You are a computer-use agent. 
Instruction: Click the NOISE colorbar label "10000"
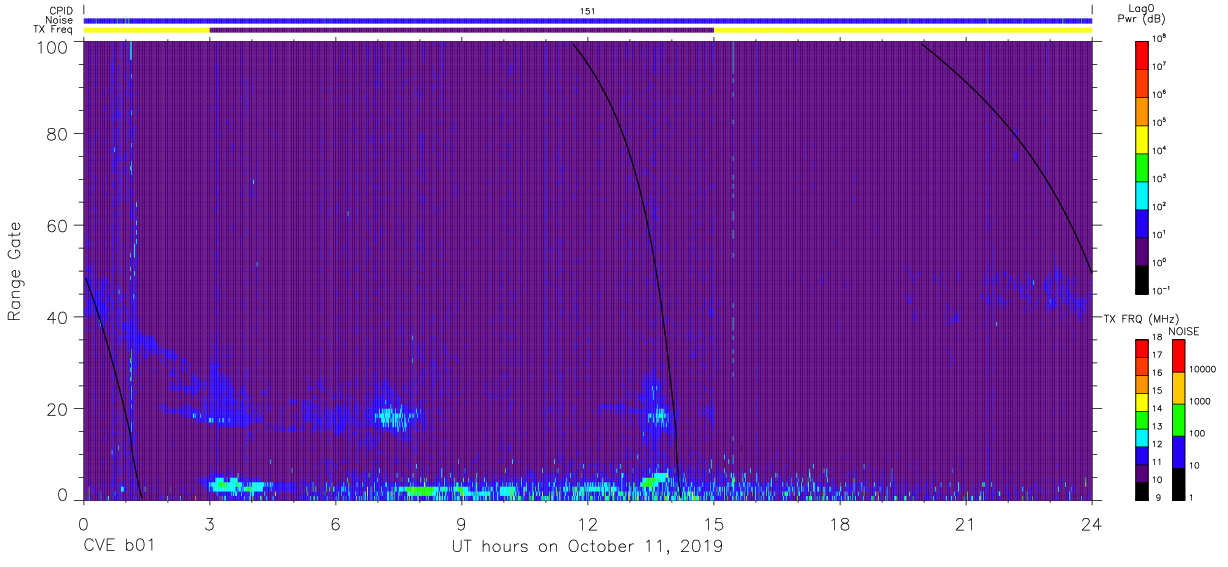click(x=1202, y=370)
